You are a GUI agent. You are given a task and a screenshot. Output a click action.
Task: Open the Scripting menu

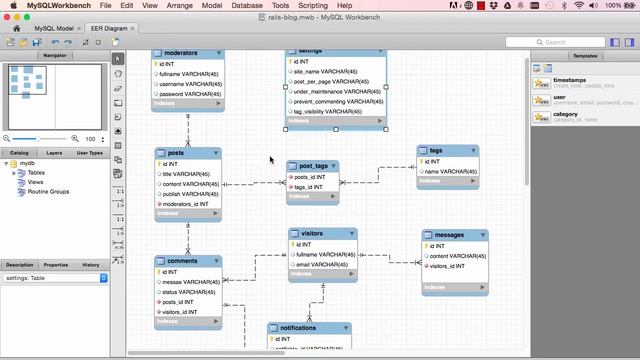tap(313, 6)
